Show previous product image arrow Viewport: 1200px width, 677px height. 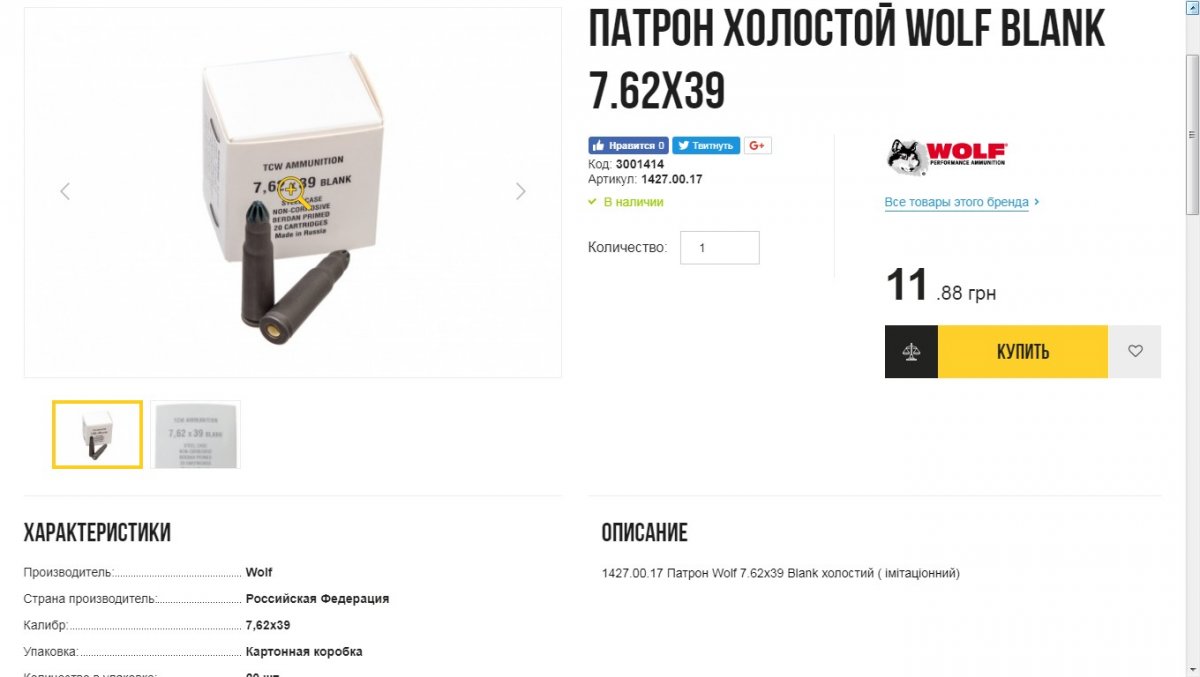(65, 191)
